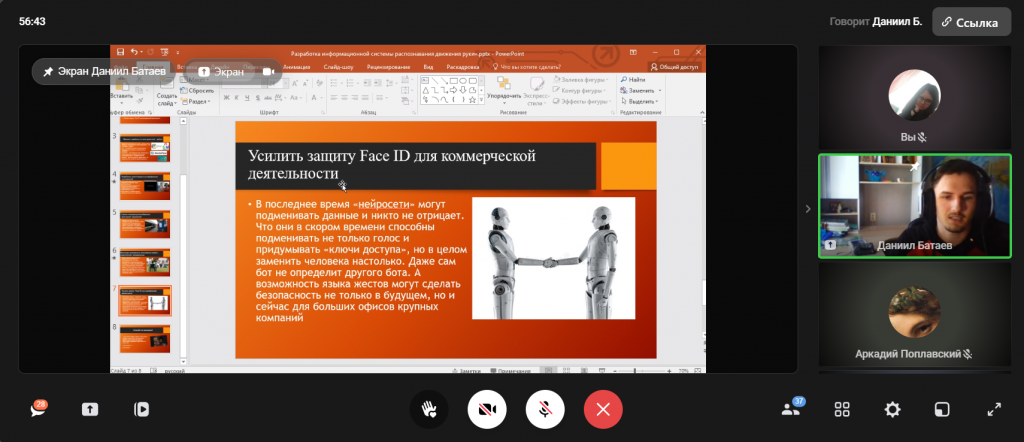Open the chat with 28 unread messages
This screenshot has height=442, width=1024.
[38, 409]
